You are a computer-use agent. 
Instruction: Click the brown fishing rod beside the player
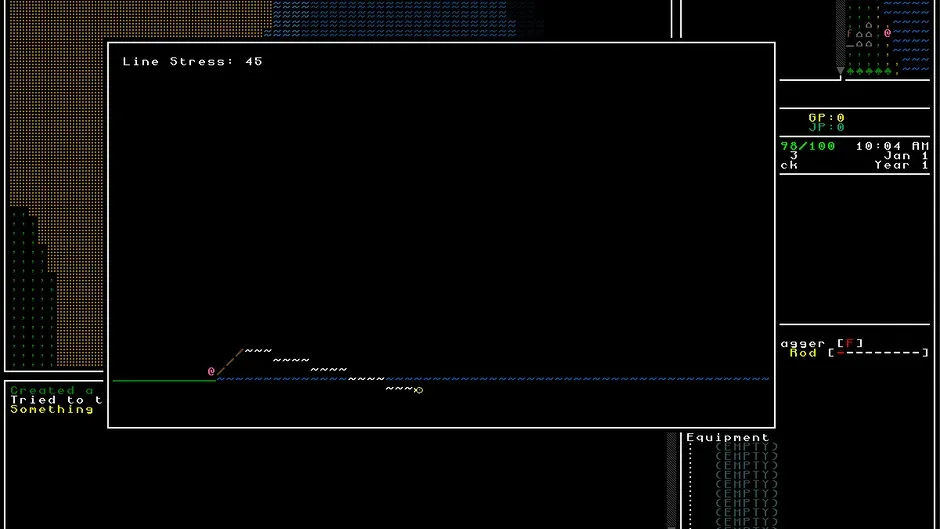[230, 362]
